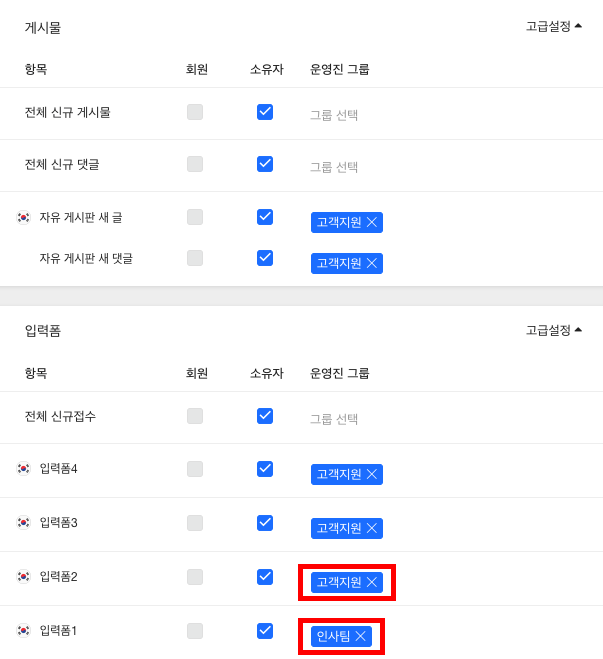Open 그룹 선택 dropdown for 전체 신규 게시물
603x659 pixels.
tap(334, 115)
